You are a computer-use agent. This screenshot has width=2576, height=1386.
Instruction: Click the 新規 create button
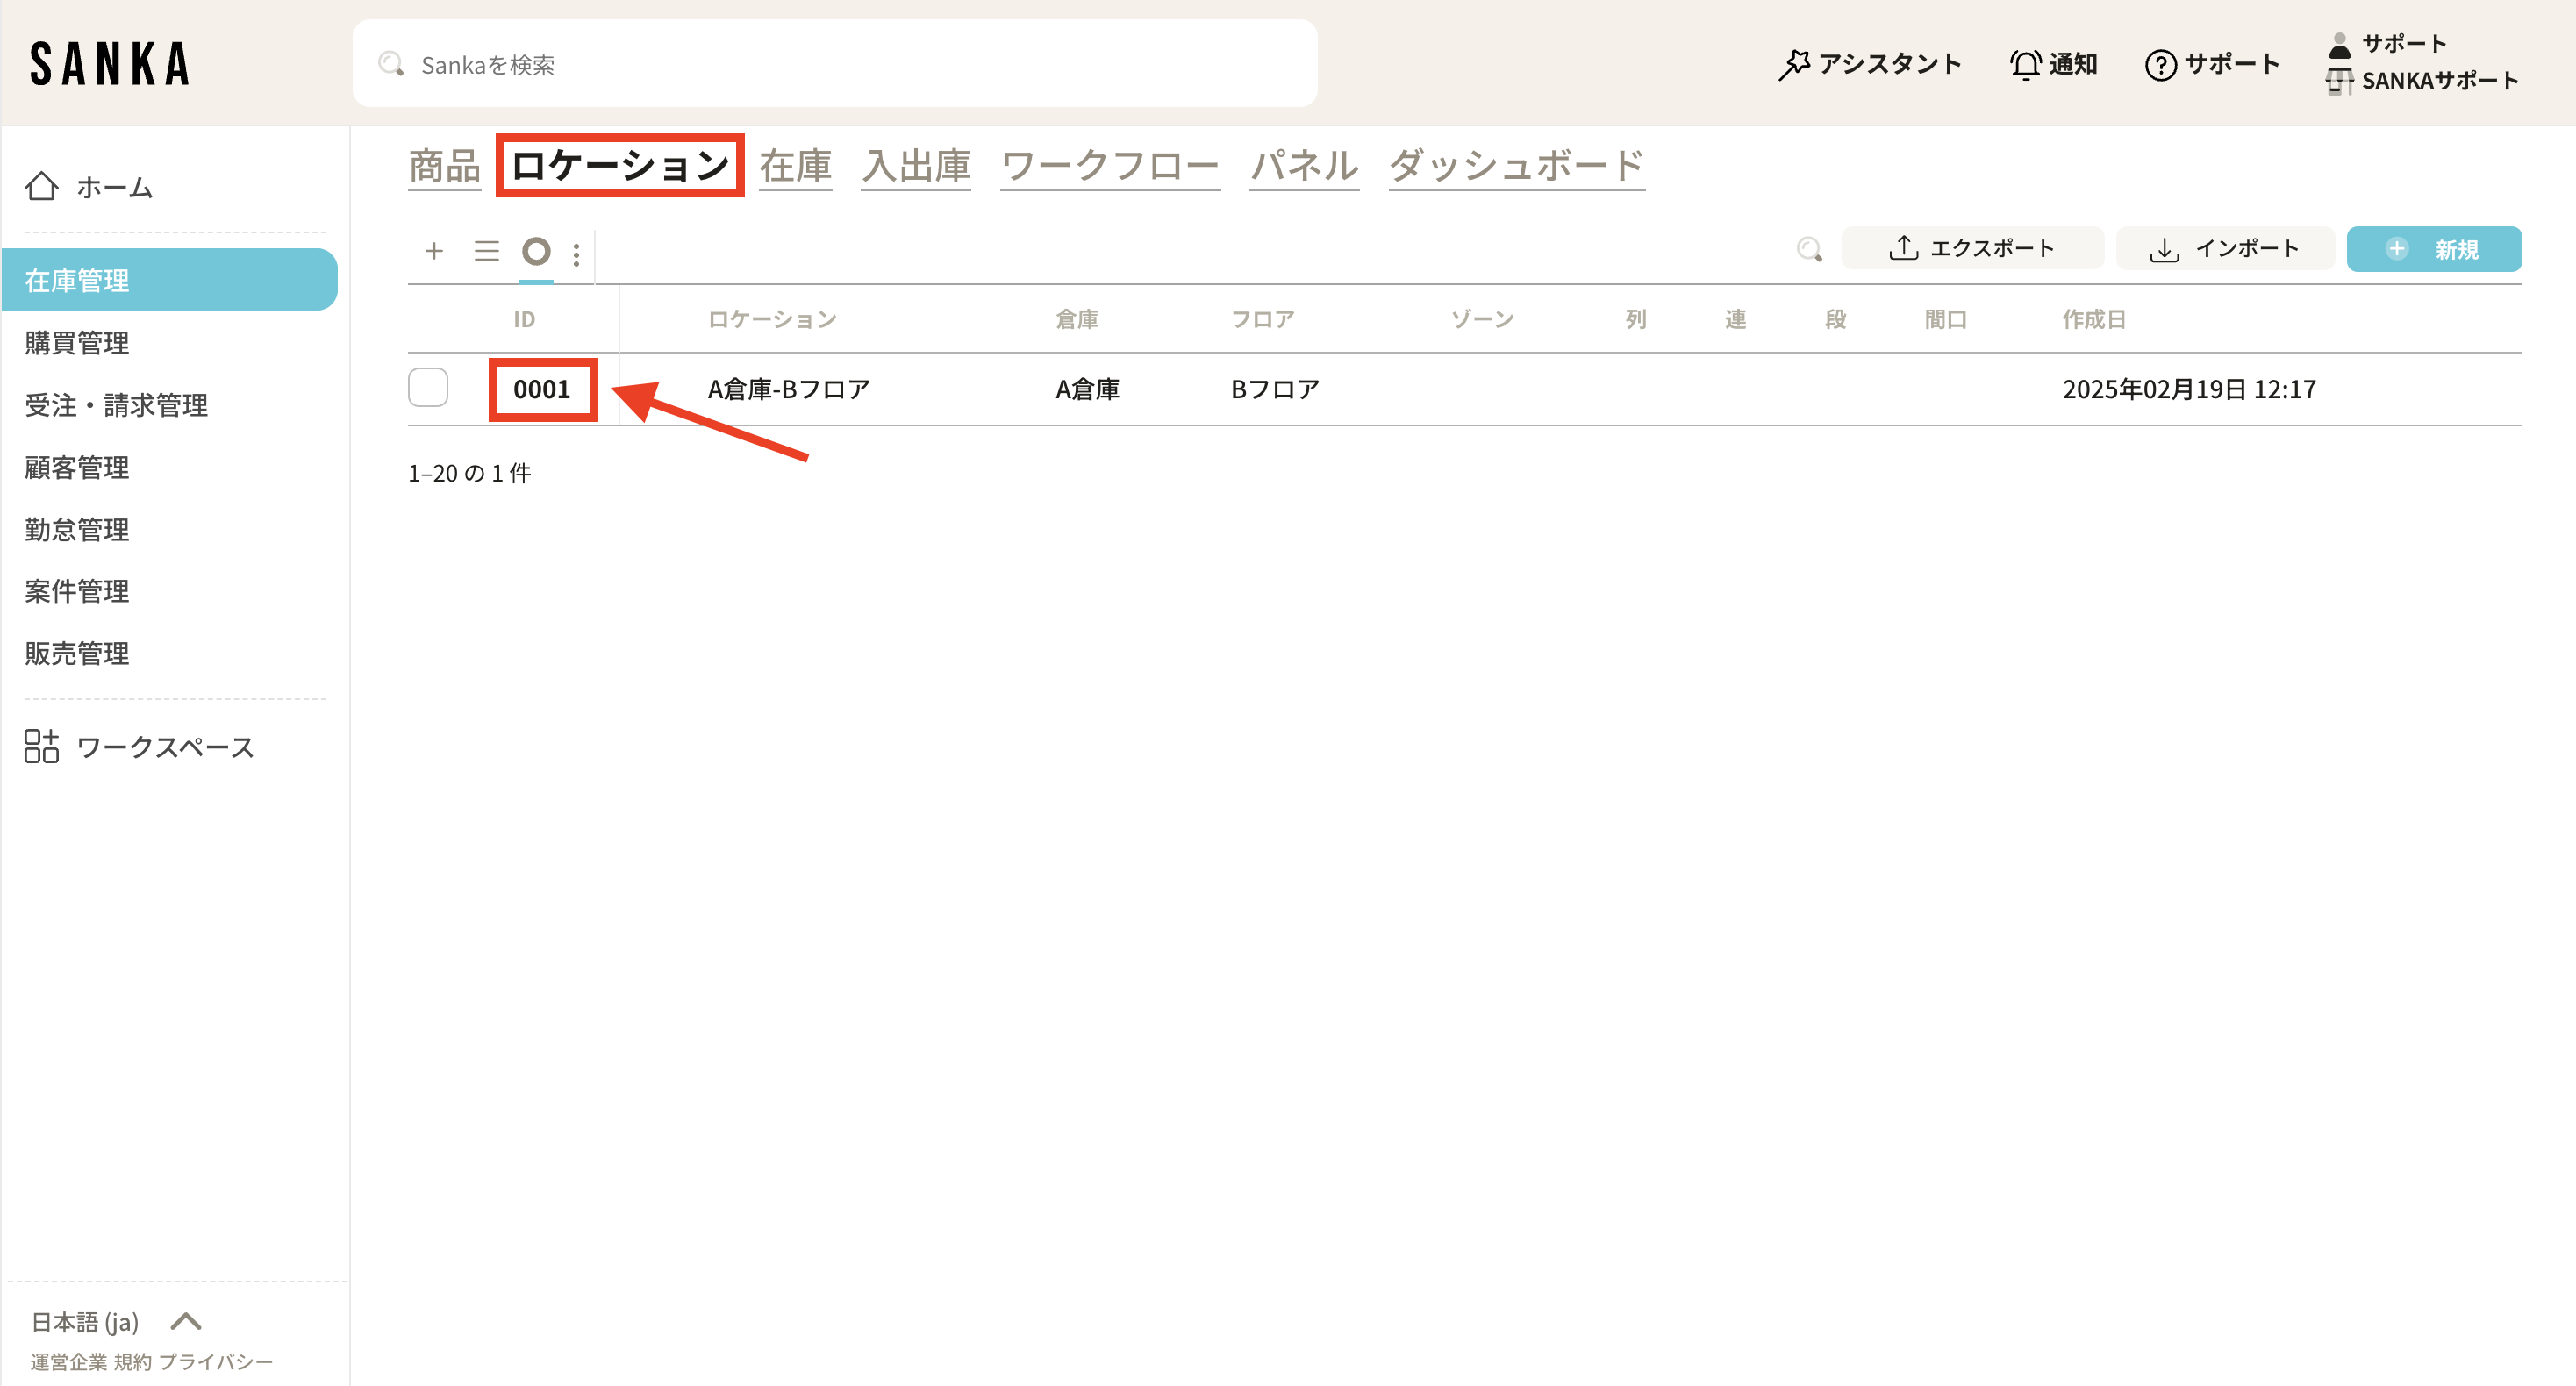[x=2434, y=249]
